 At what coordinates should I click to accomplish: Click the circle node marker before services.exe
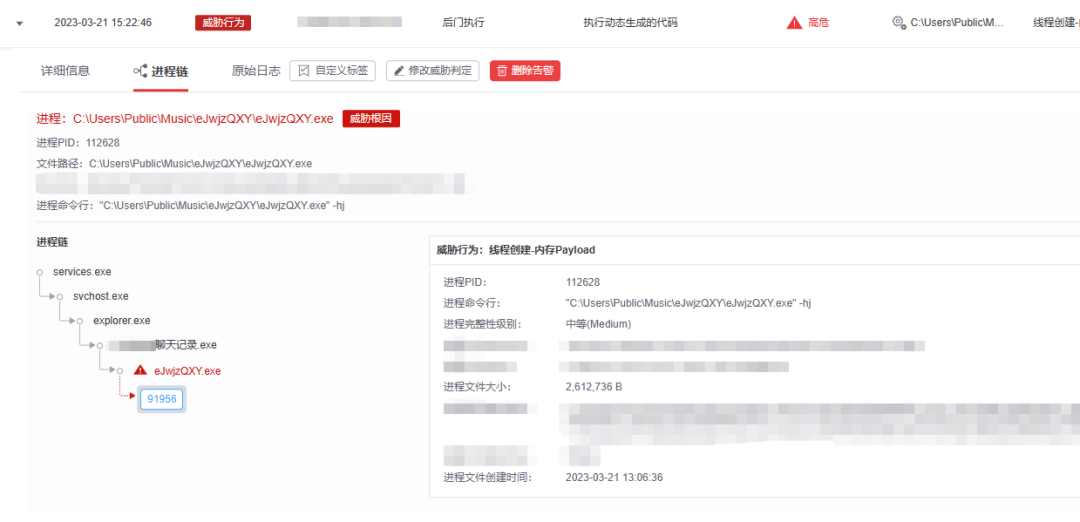[40, 272]
